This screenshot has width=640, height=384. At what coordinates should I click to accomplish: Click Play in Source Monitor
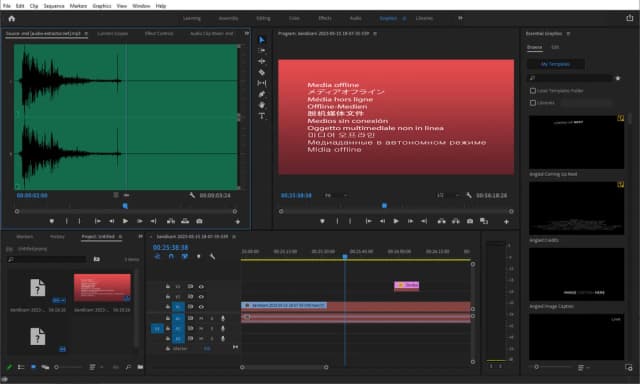pyautogui.click(x=125, y=221)
